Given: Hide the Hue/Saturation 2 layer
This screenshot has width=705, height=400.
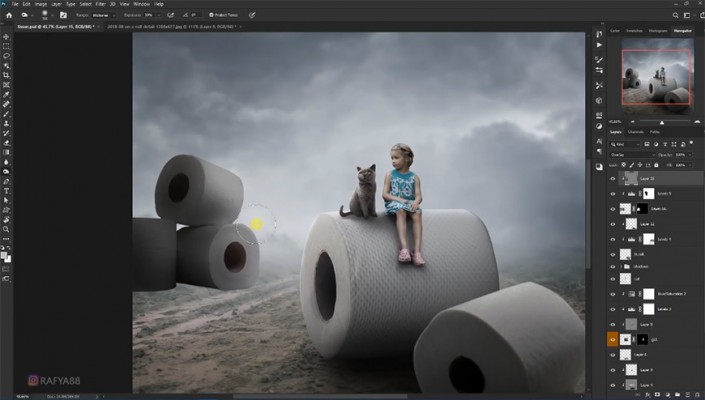Looking at the screenshot, I should click(x=612, y=294).
